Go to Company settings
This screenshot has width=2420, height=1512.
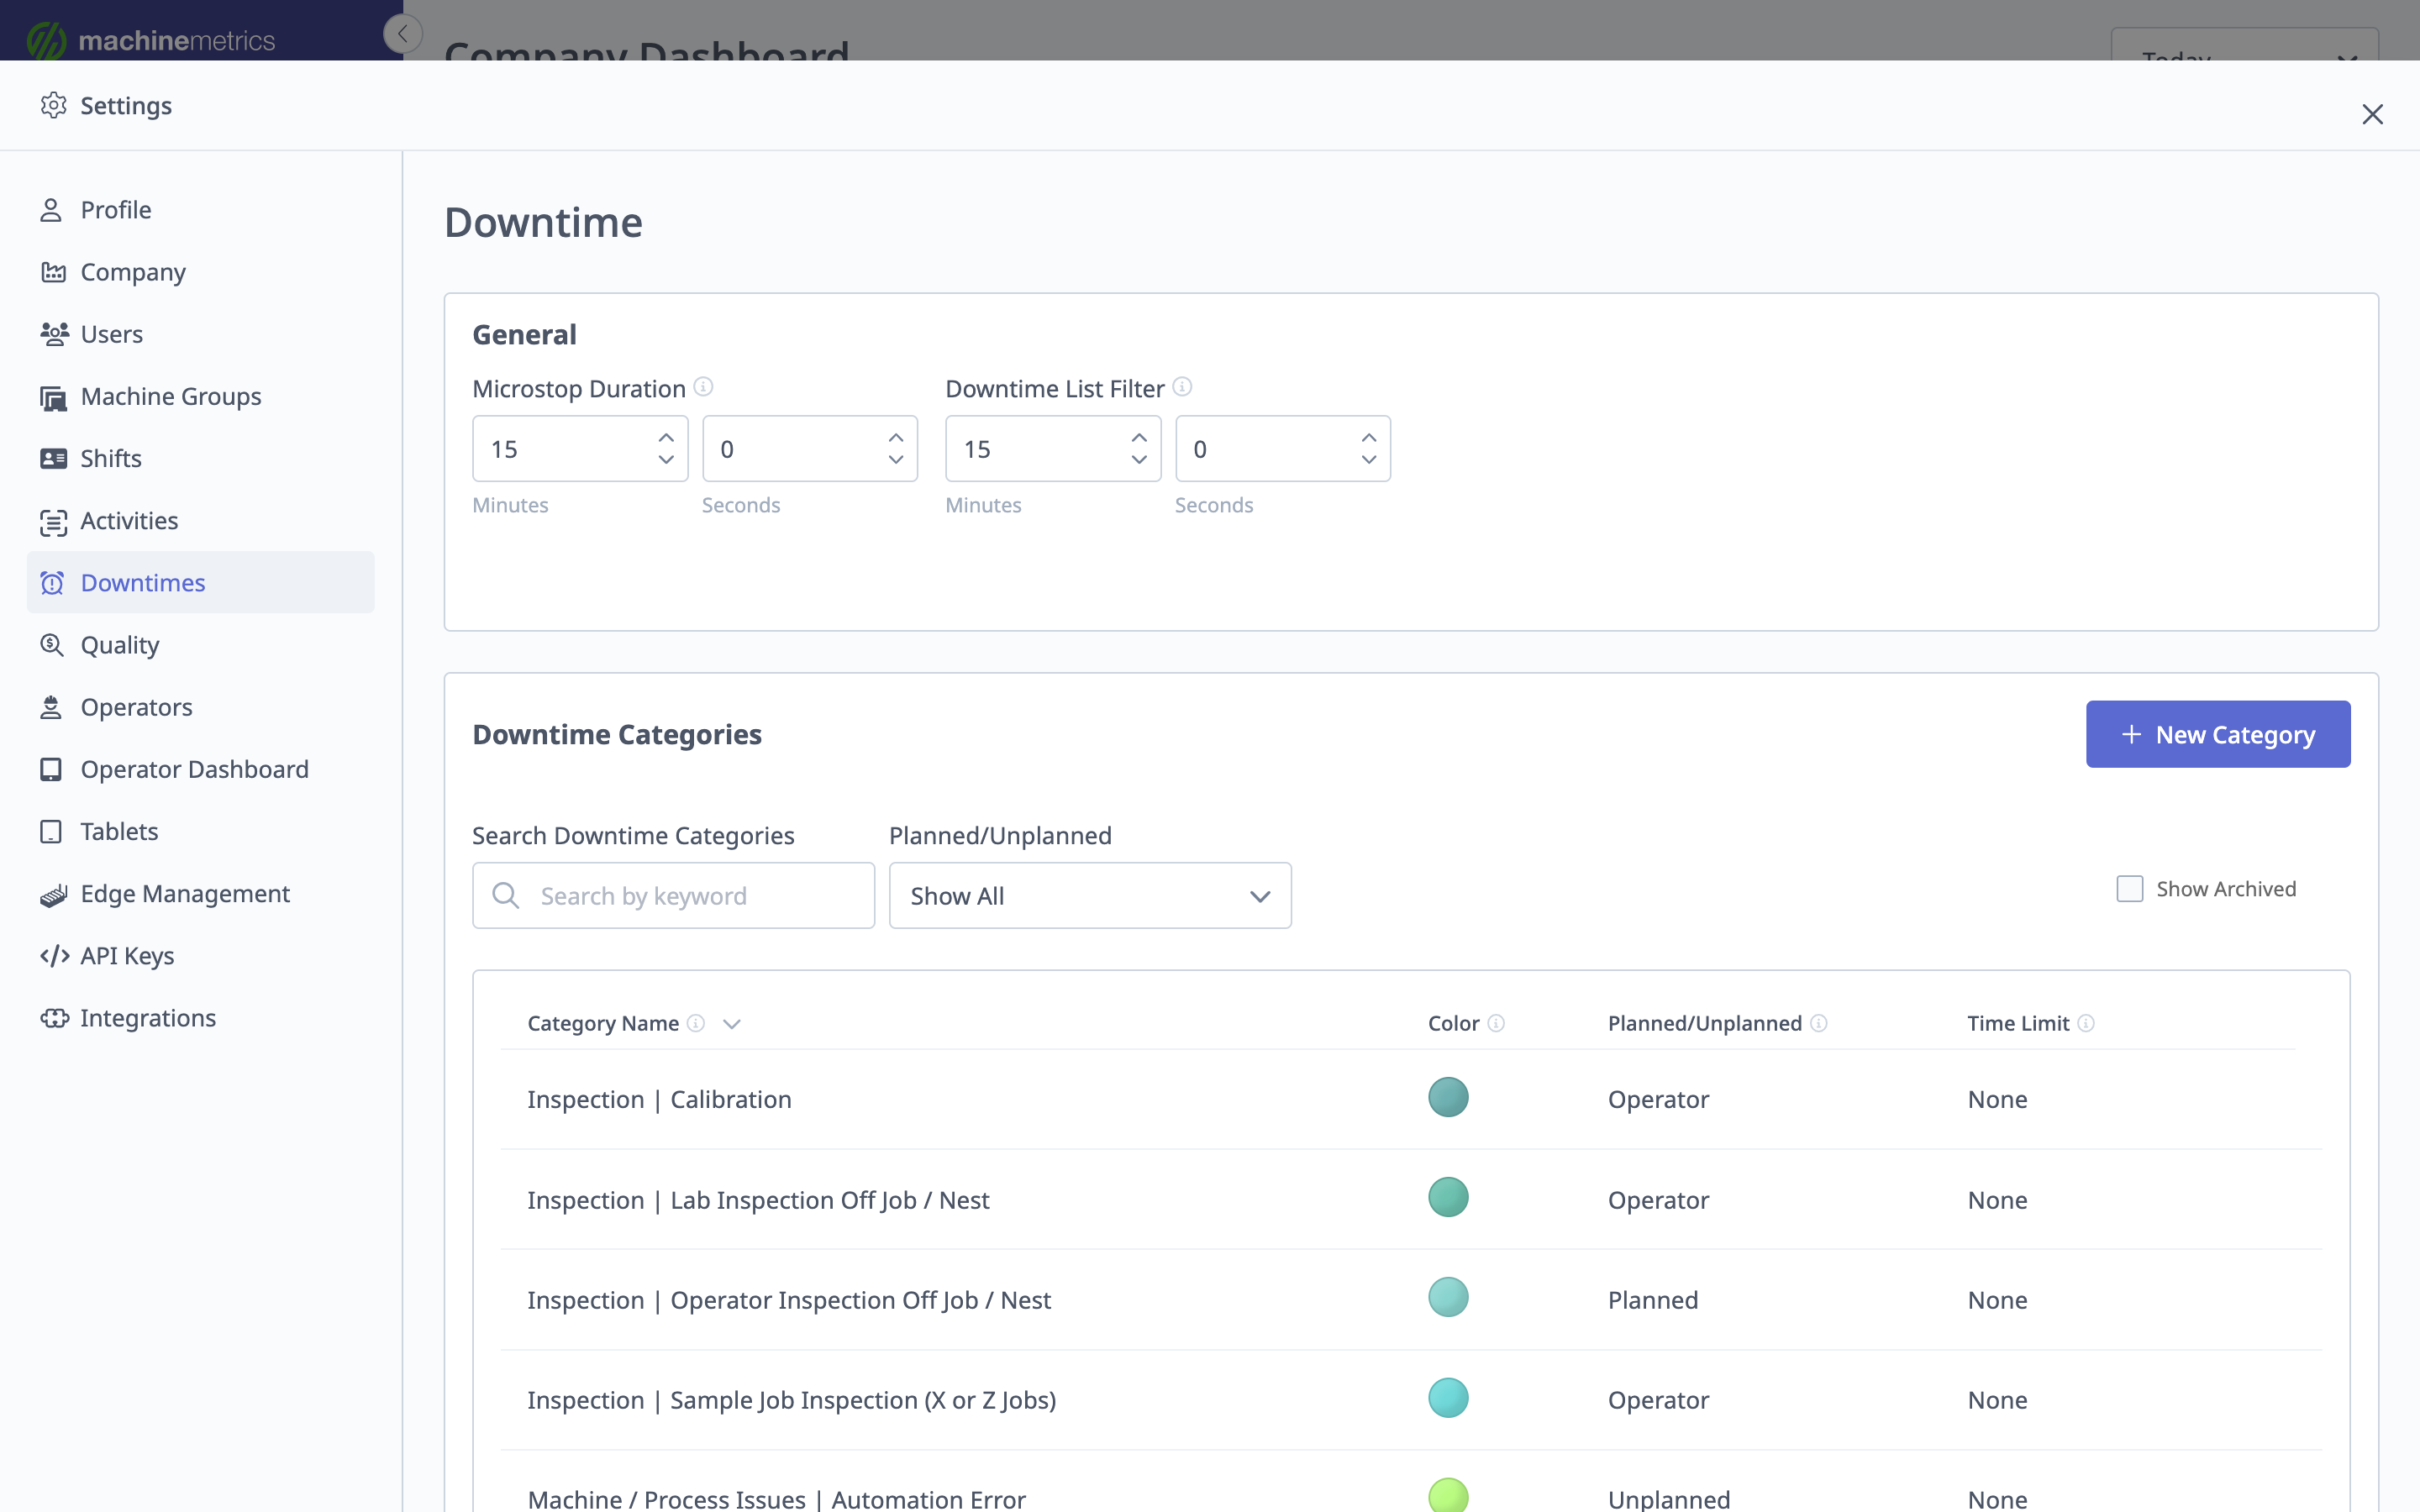(x=200, y=272)
